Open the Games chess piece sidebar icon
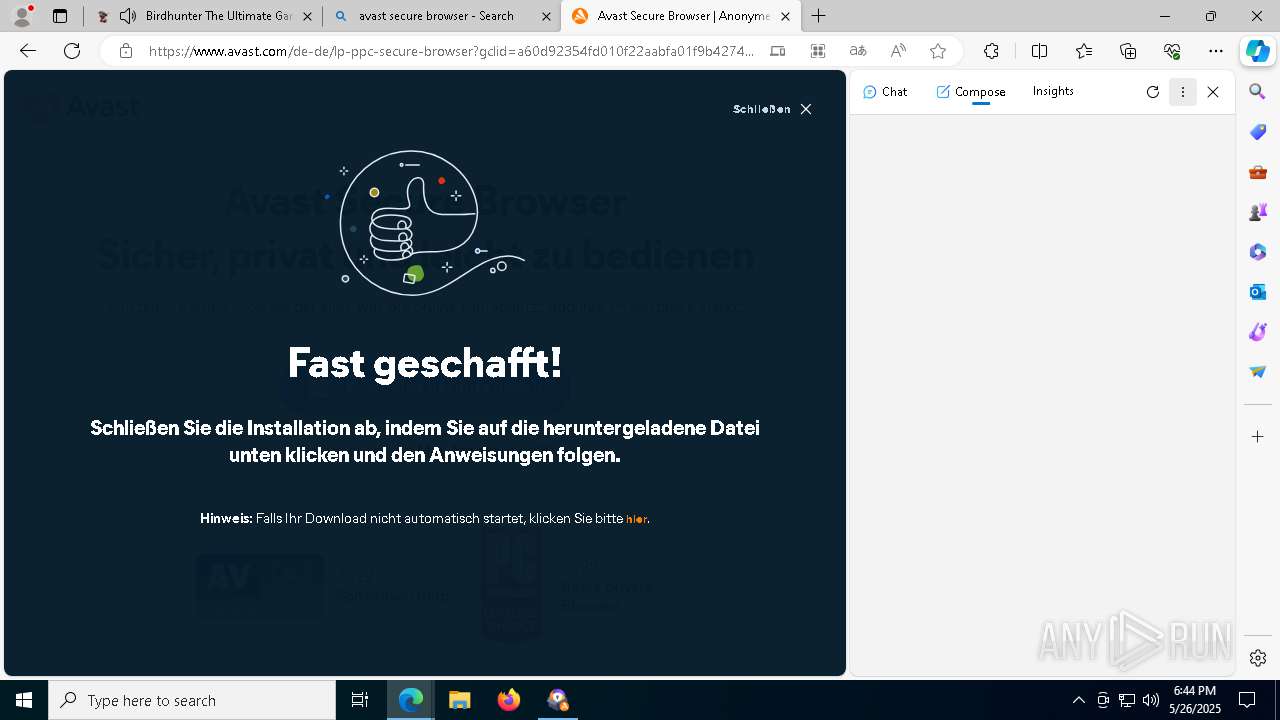This screenshot has width=1280, height=720. pos(1258,212)
